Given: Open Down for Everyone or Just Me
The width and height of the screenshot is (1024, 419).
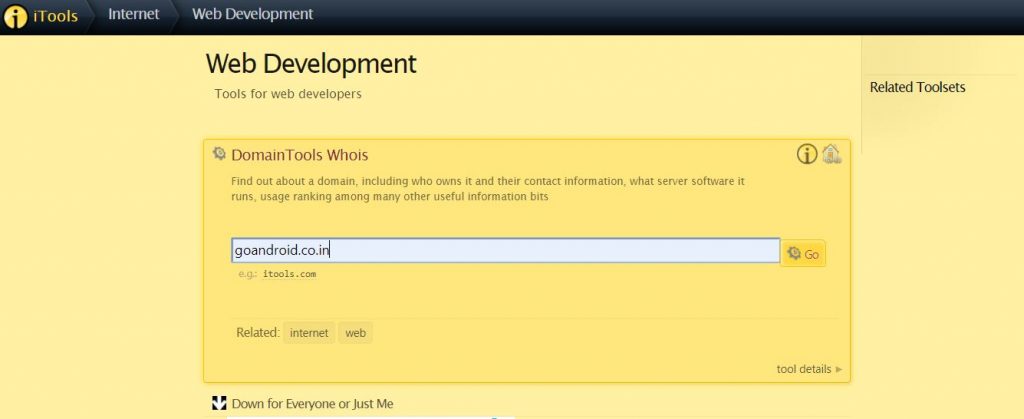Looking at the screenshot, I should click(313, 404).
